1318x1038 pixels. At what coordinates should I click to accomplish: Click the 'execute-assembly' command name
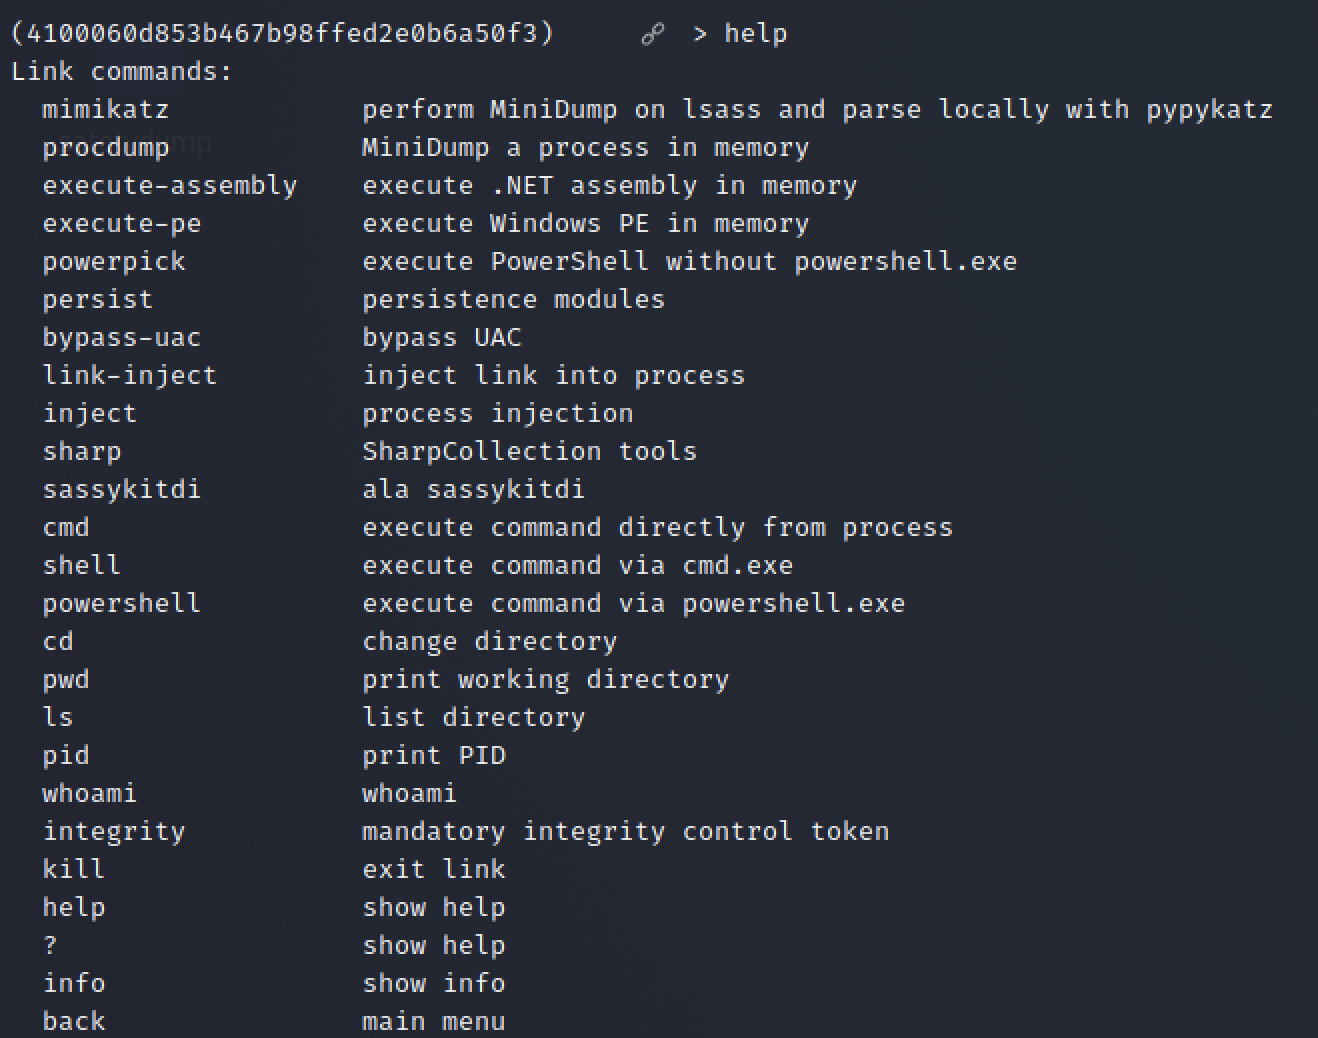tap(169, 186)
